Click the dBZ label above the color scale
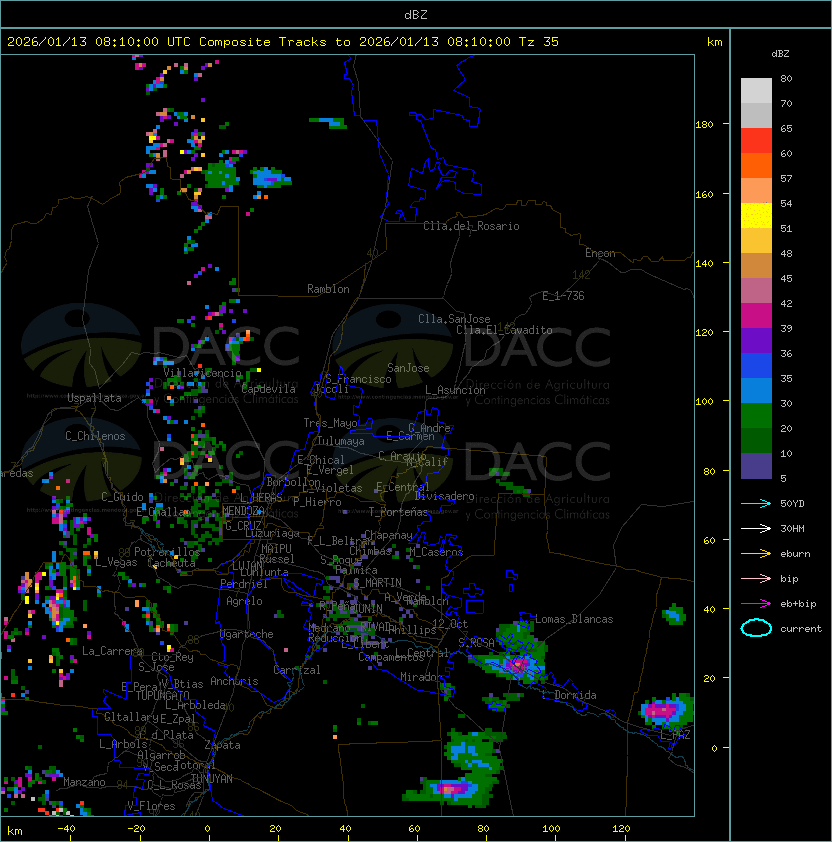The height and width of the screenshot is (842, 832). pos(780,54)
